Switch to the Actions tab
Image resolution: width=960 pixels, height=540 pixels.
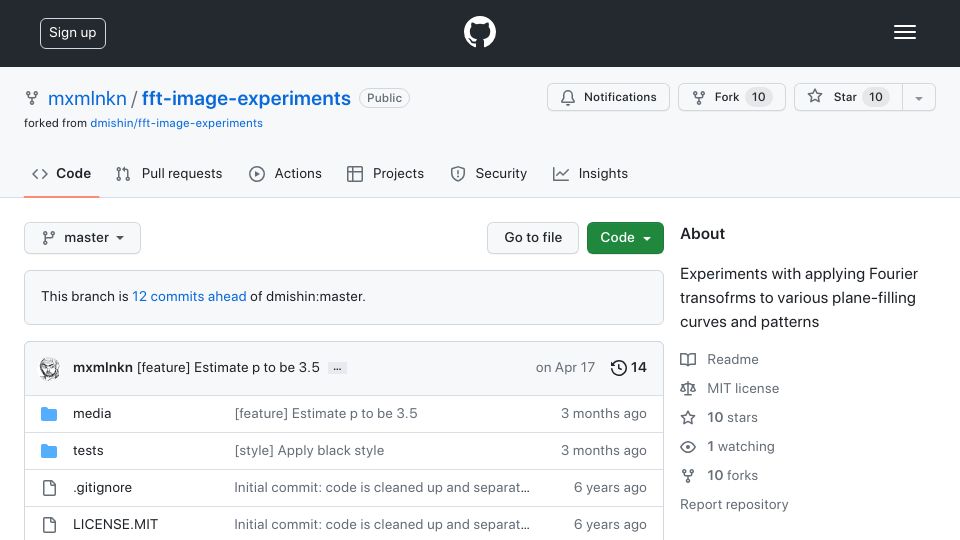[285, 174]
